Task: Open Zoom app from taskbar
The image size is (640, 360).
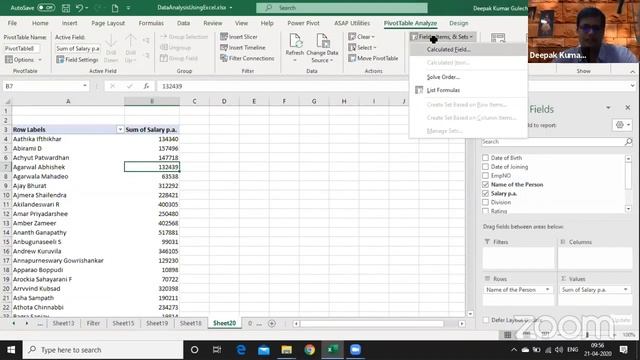Action: (356, 350)
